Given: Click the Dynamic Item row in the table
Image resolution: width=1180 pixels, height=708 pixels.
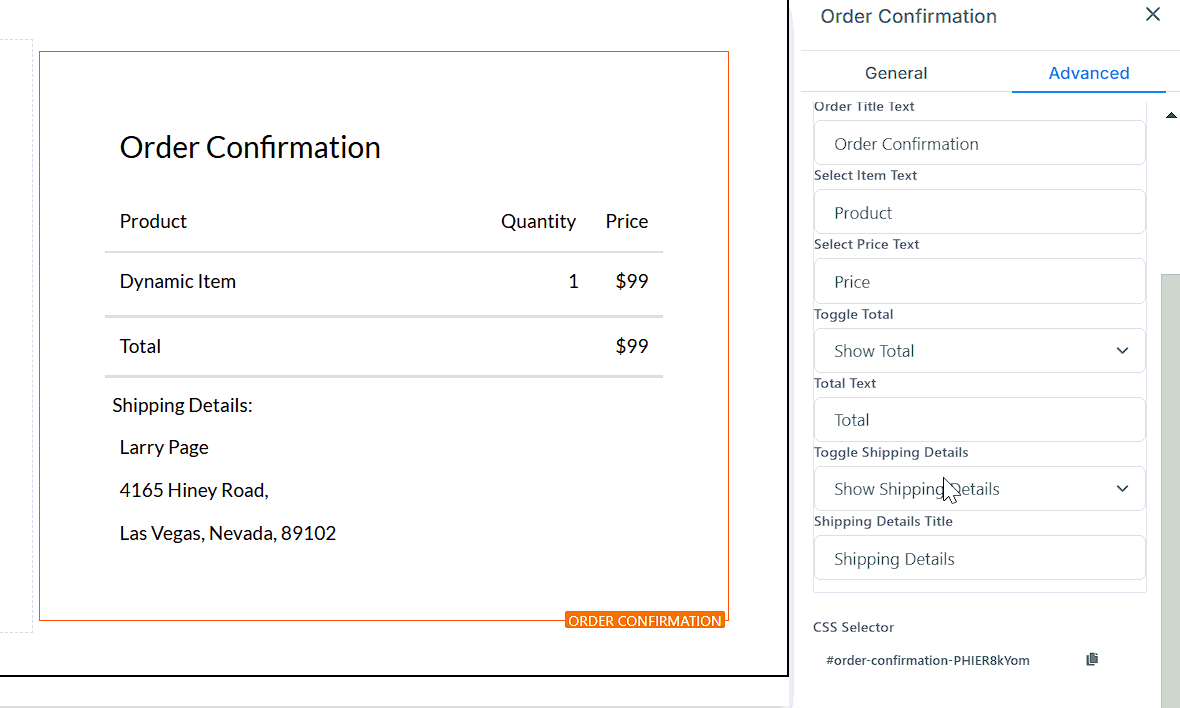Looking at the screenshot, I should pos(178,282).
